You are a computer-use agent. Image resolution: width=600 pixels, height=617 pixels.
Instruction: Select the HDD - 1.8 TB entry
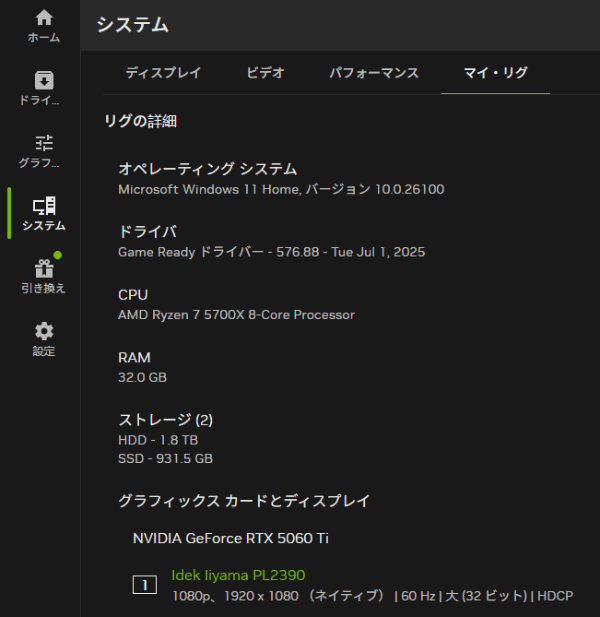[158, 440]
